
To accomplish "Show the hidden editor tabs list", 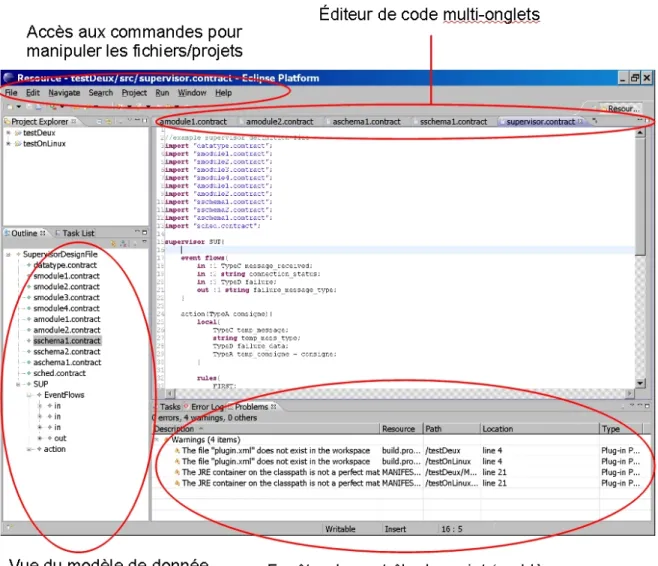I will coord(595,121).
